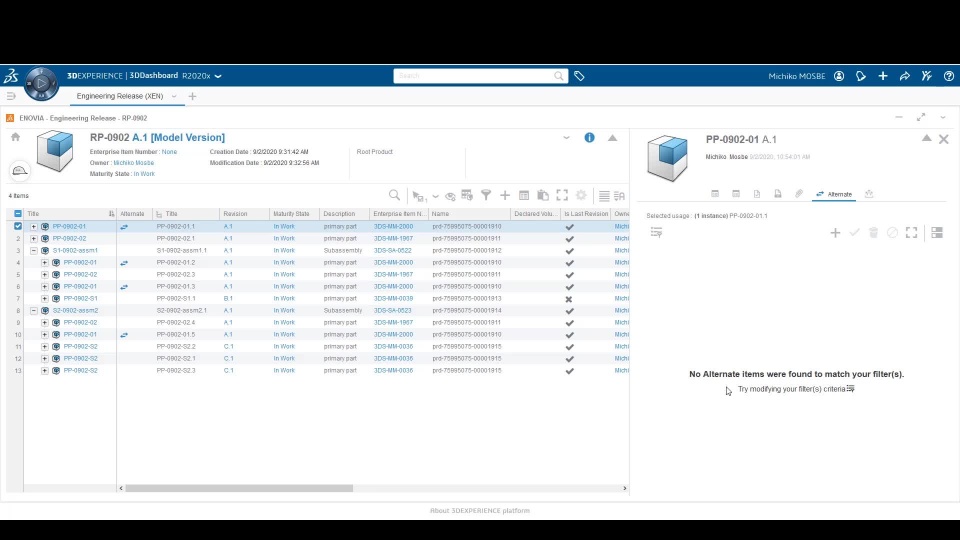The width and height of the screenshot is (960, 540).
Task: Expand selection mode dropdown arrow
Action: click(435, 197)
